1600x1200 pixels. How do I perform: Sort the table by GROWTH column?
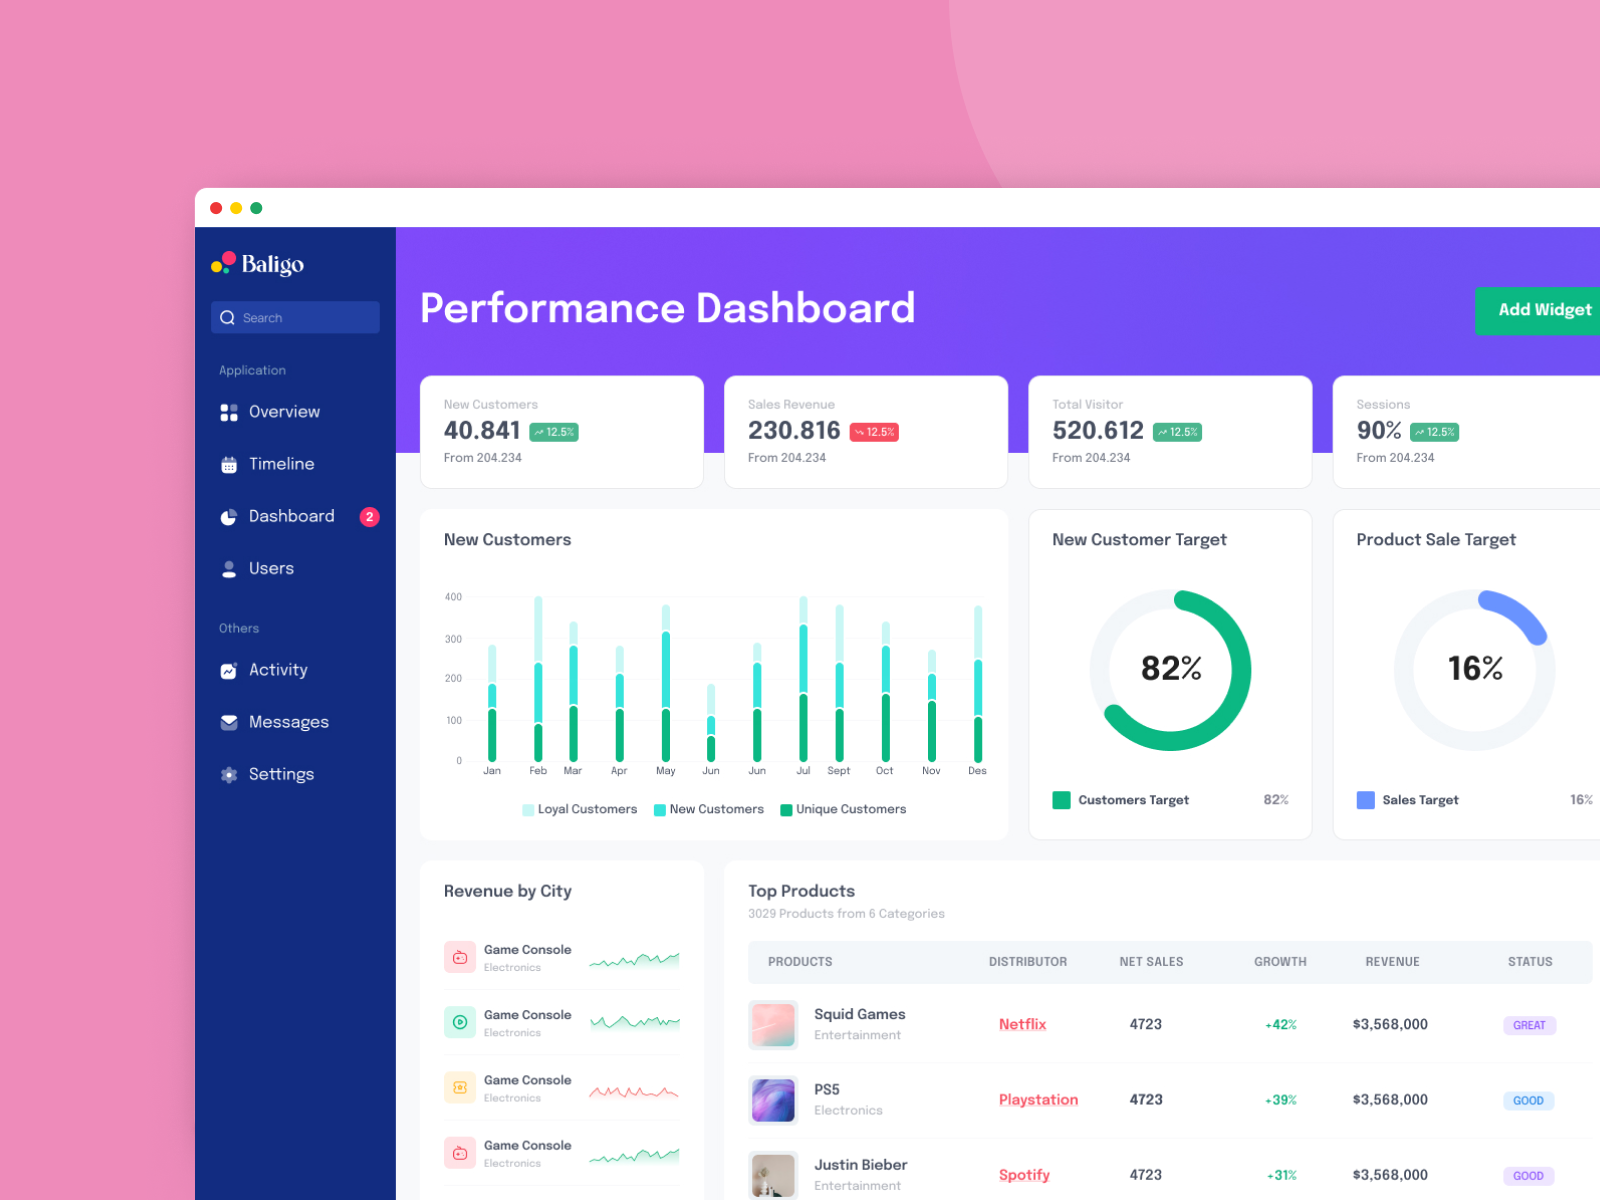(1280, 961)
